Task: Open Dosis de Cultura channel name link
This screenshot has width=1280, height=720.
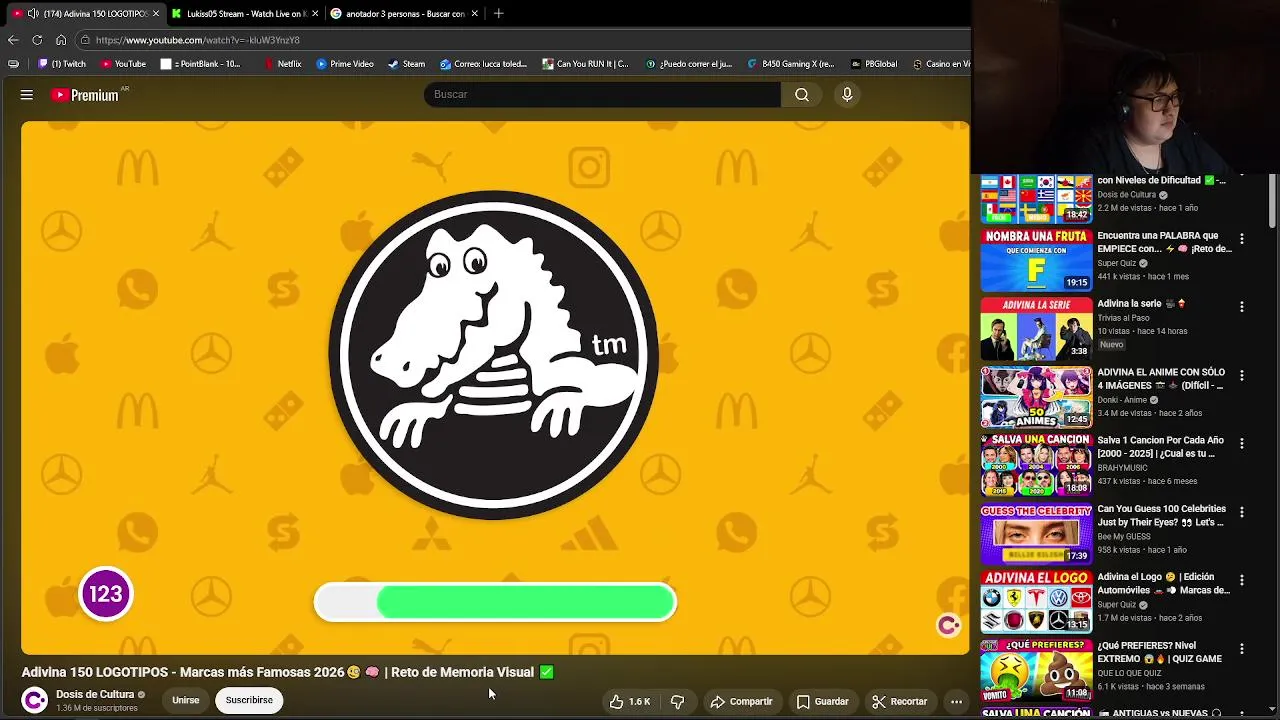Action: pyautogui.click(x=95, y=694)
